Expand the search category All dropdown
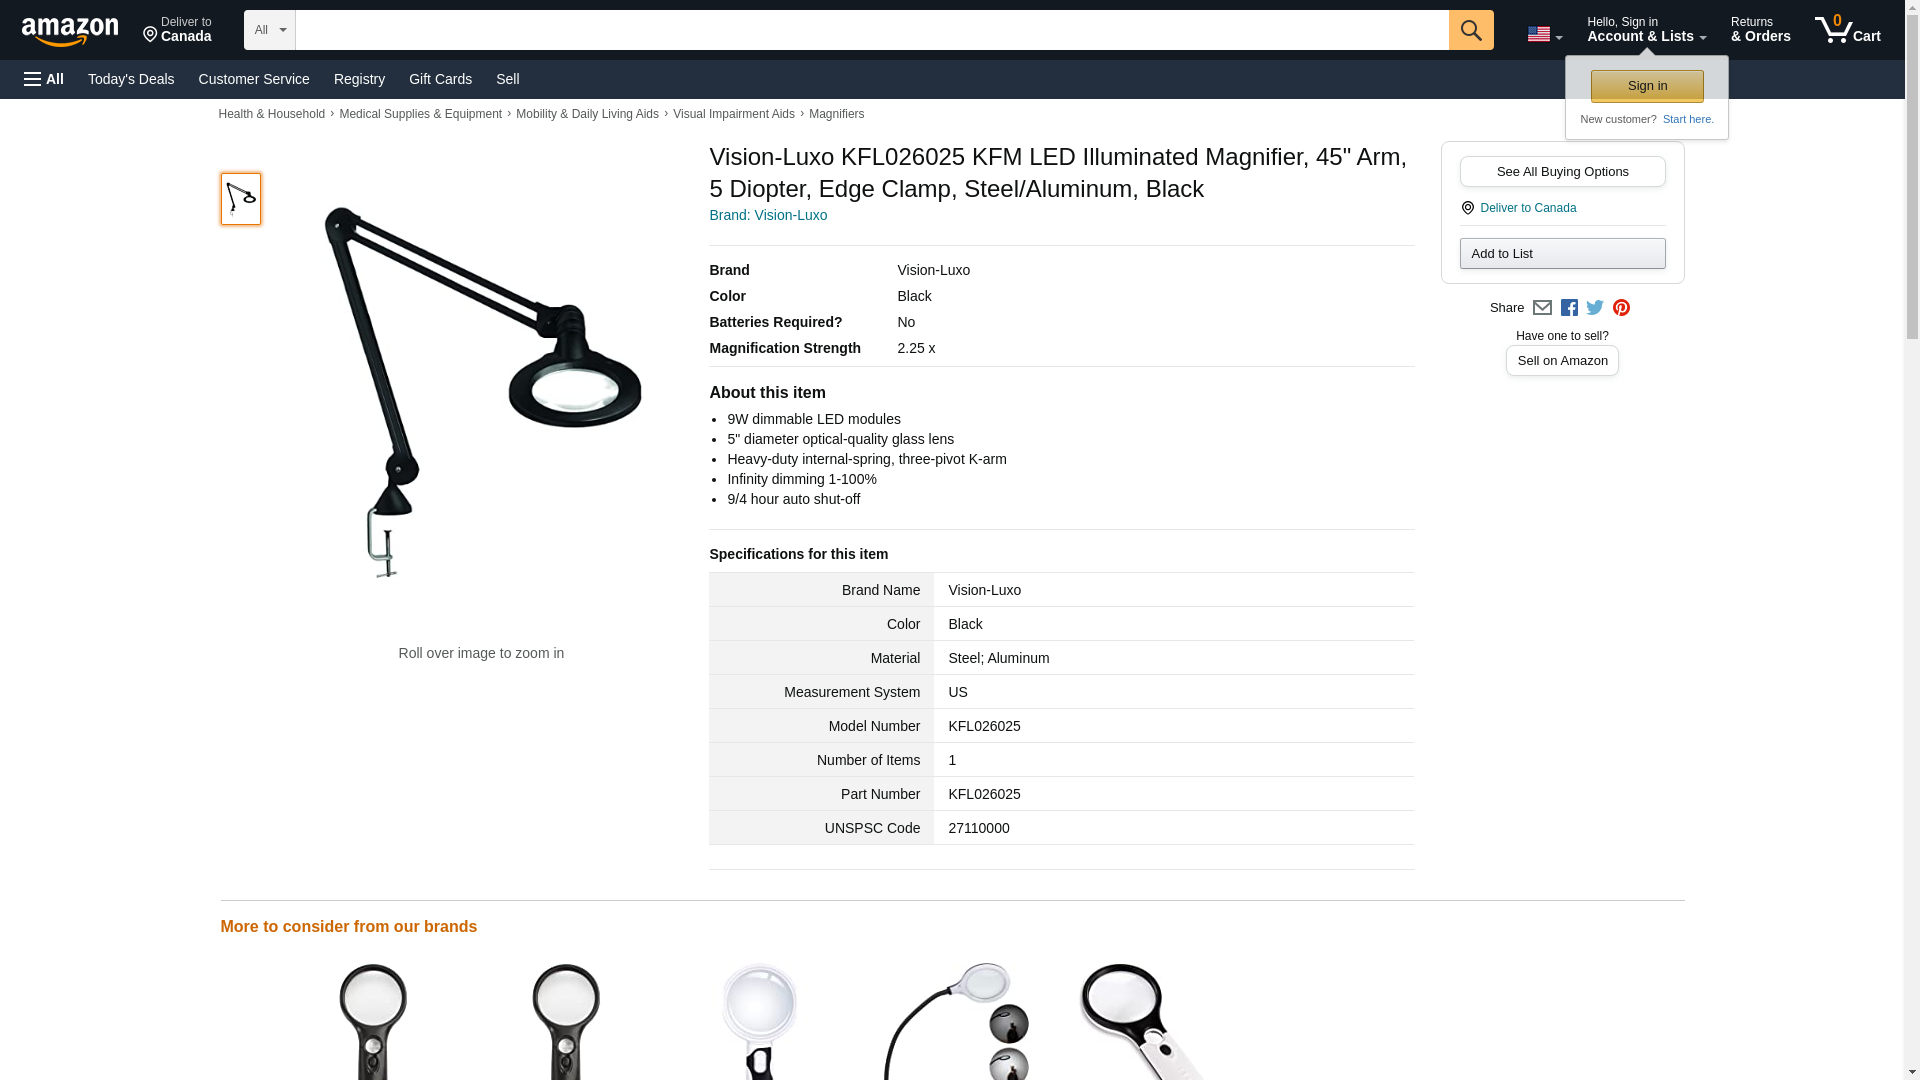This screenshot has width=1920, height=1080. pos(270,30)
